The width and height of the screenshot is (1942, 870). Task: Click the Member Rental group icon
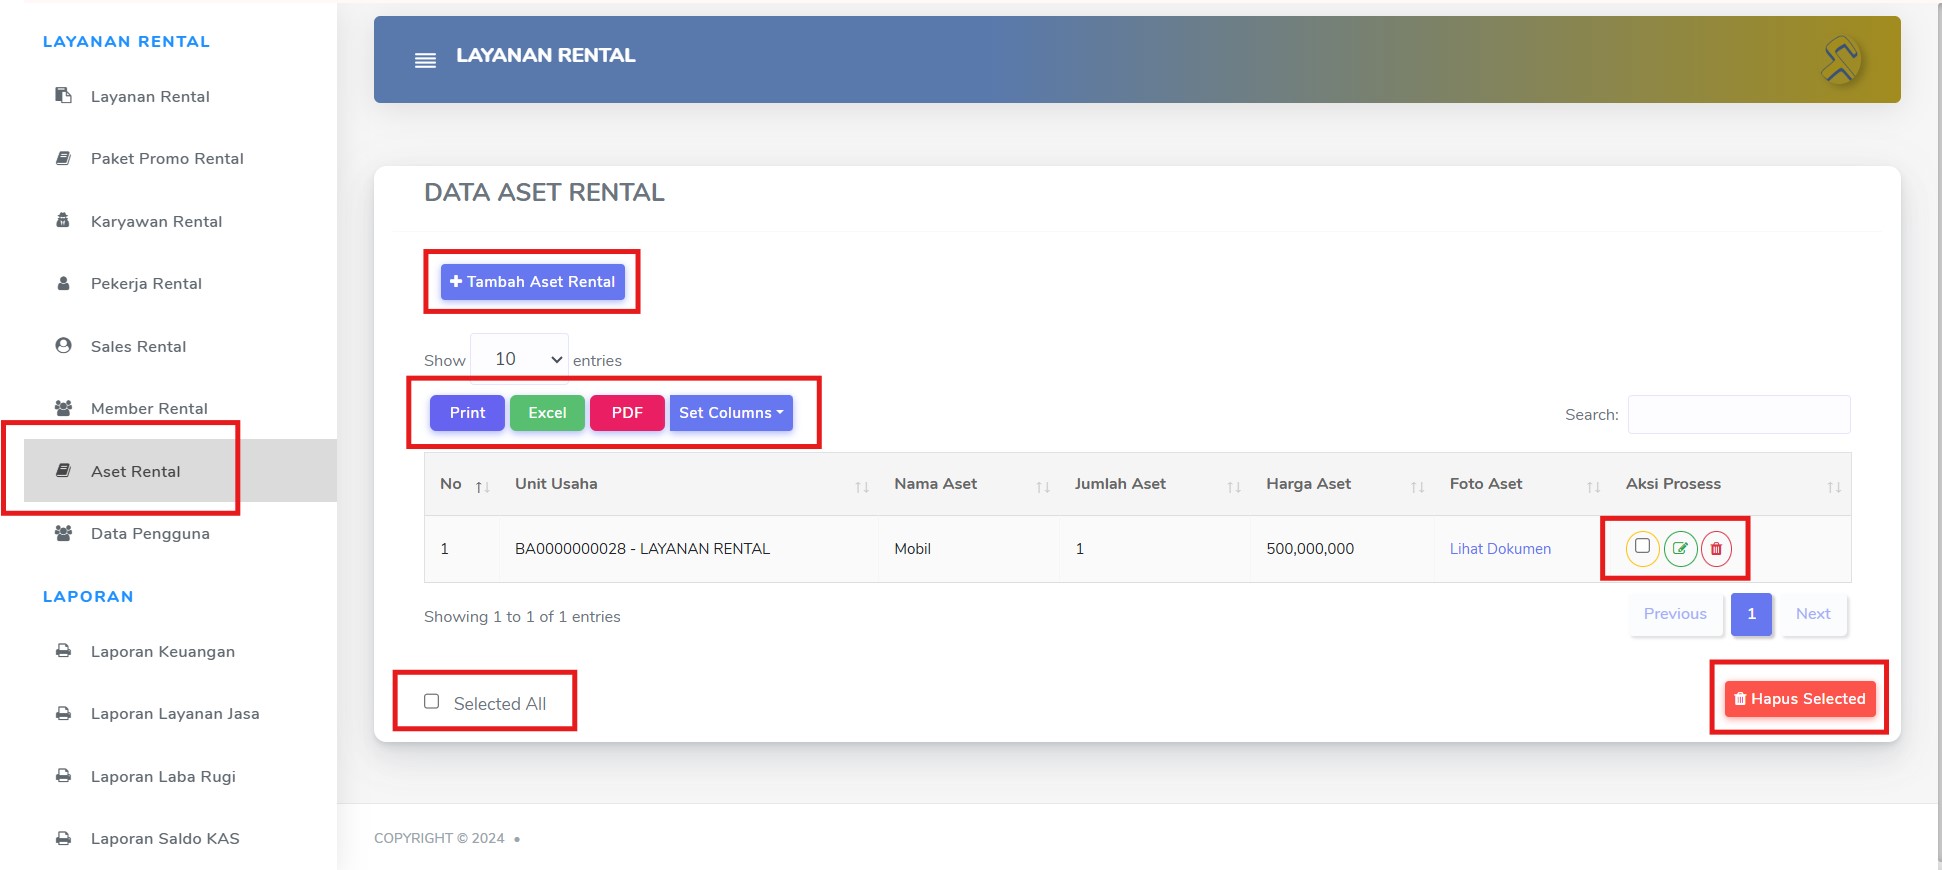coord(63,408)
